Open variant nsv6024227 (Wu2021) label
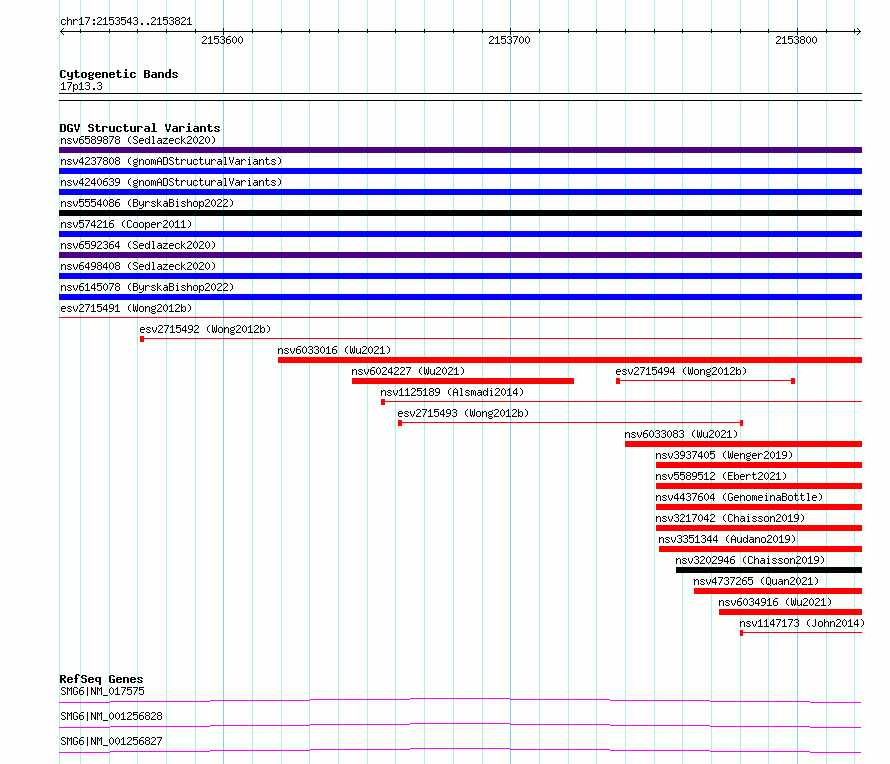 (408, 371)
